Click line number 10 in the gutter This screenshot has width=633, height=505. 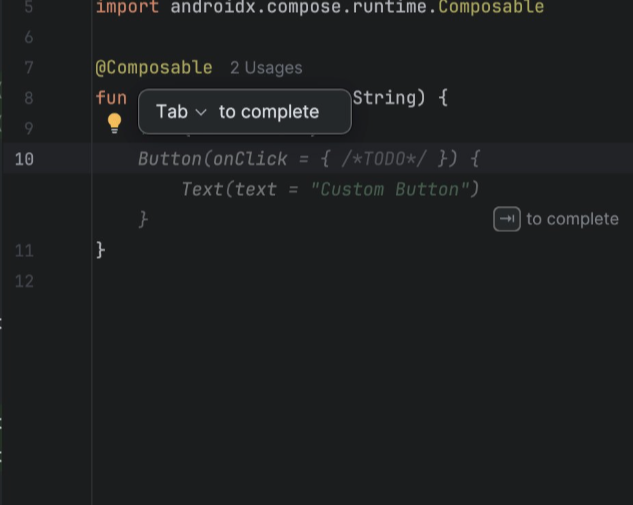click(23, 159)
